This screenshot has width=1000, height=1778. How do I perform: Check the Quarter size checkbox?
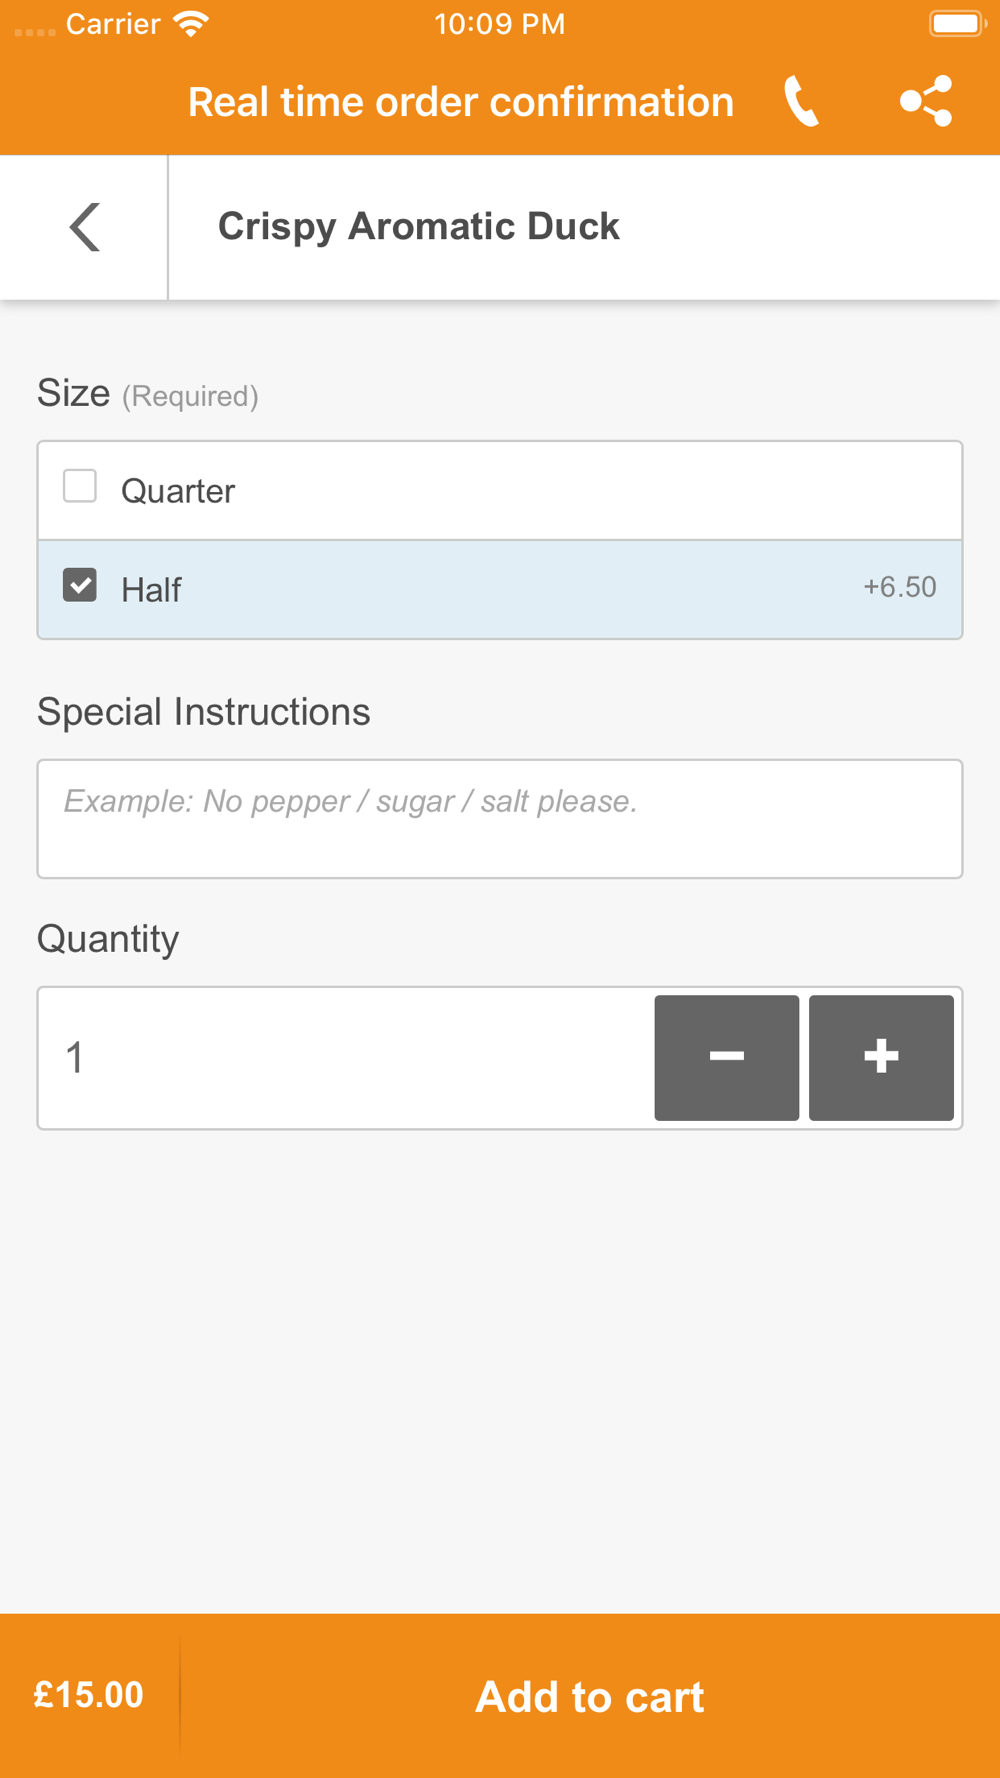[80, 487]
